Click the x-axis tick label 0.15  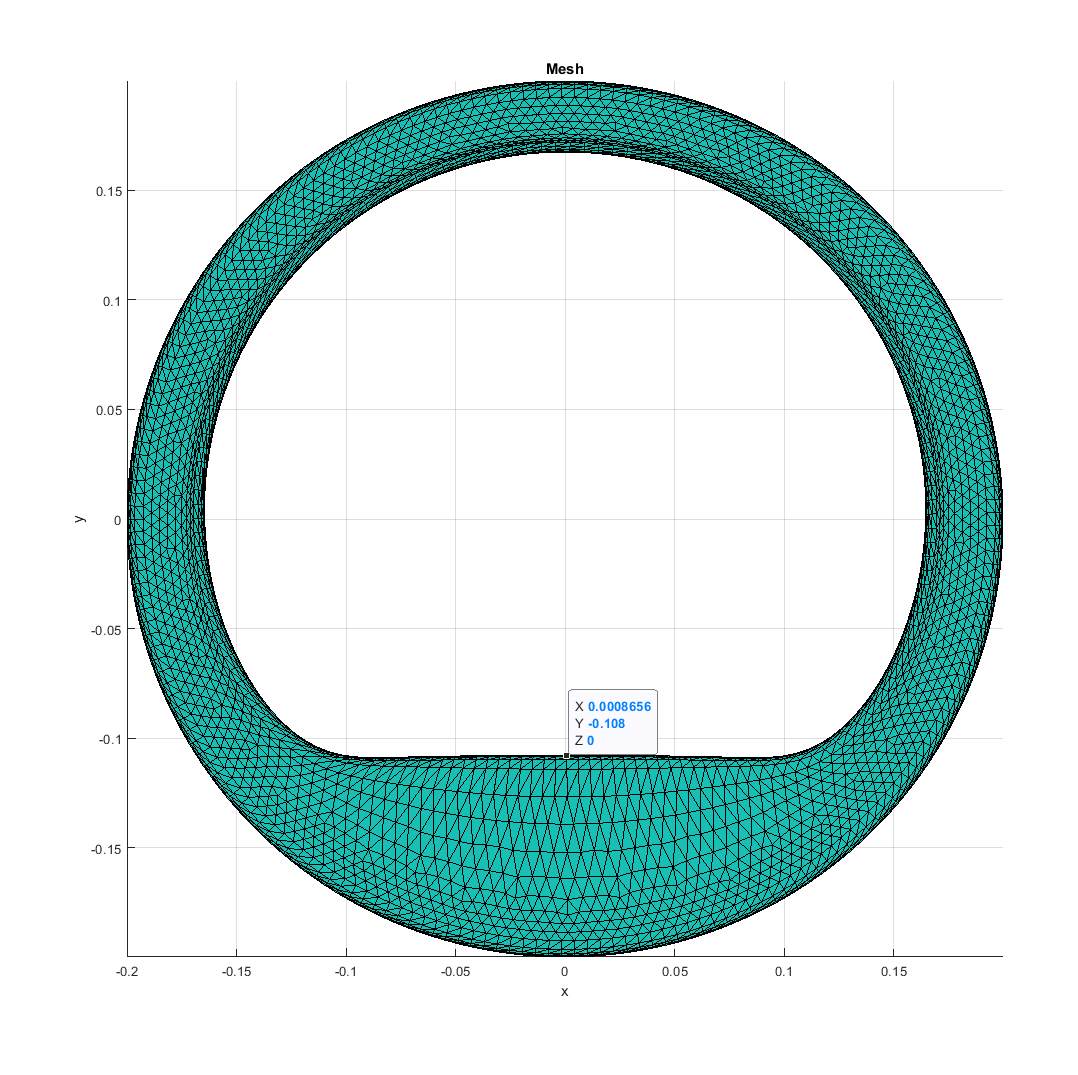pos(893,972)
